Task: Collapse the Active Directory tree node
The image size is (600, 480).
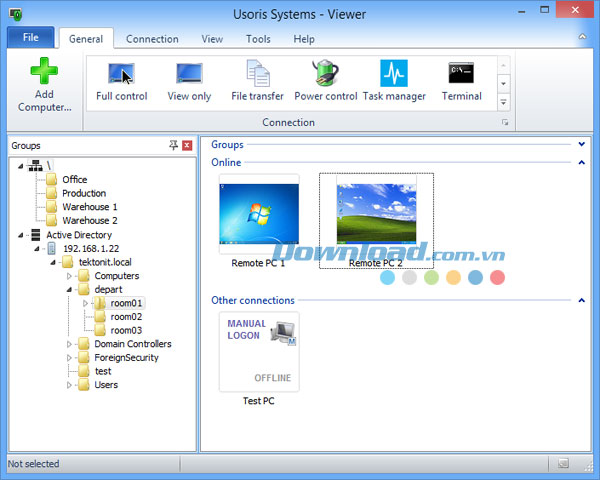Action: 21,235
